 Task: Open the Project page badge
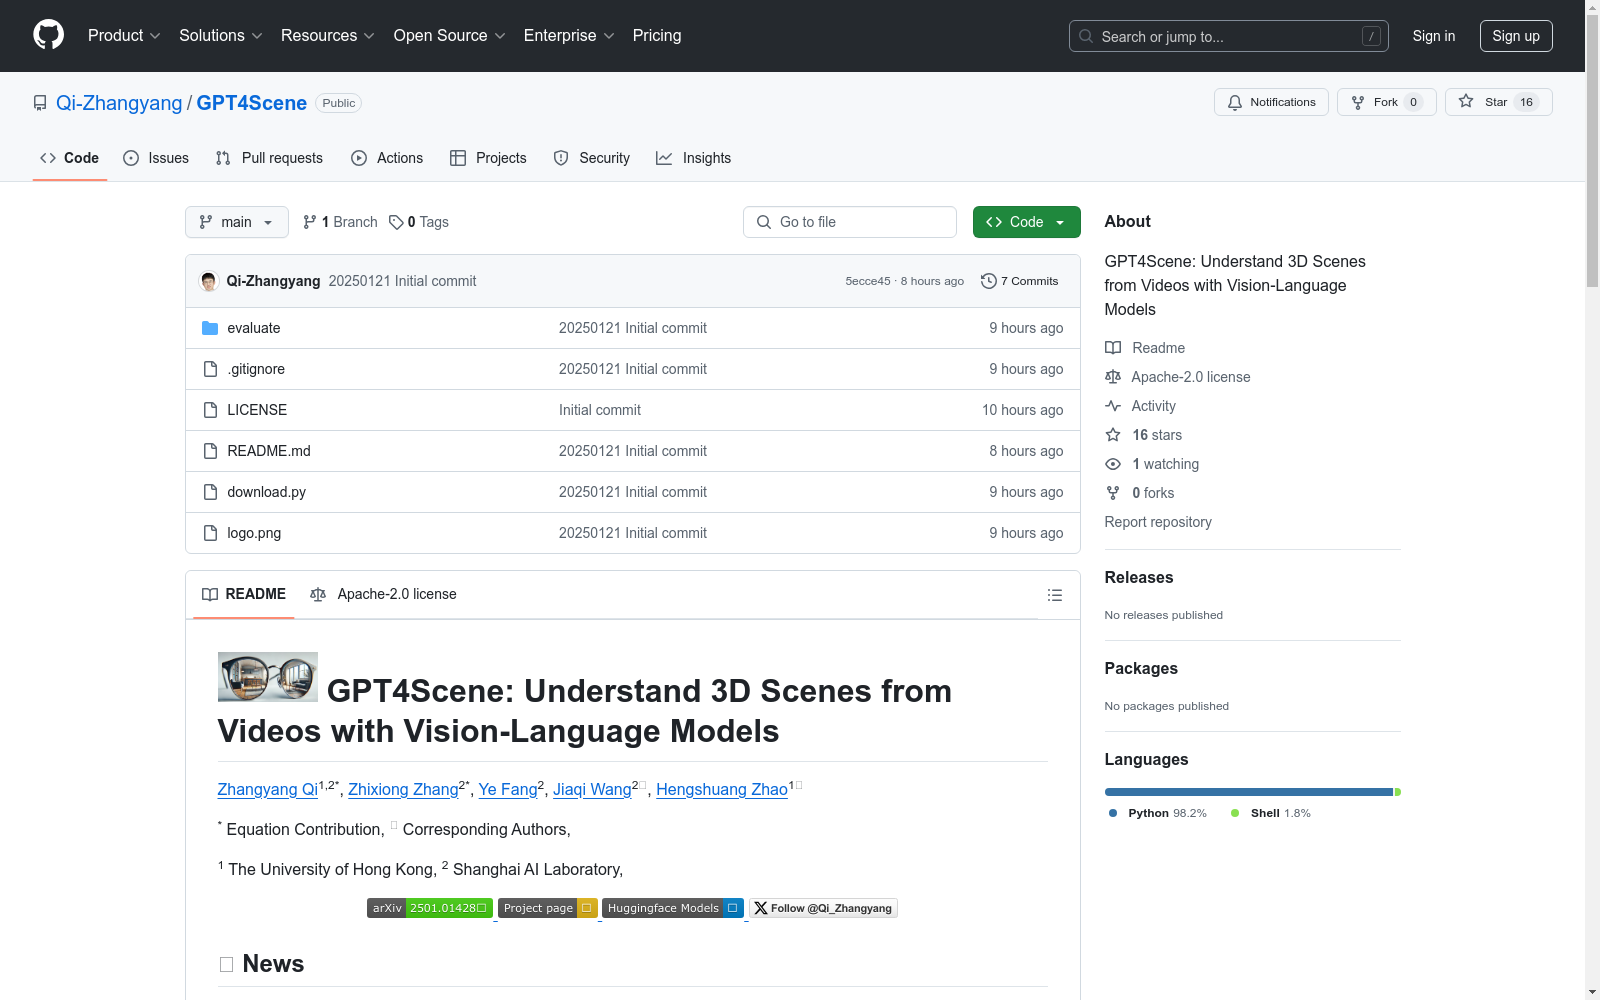click(x=548, y=908)
